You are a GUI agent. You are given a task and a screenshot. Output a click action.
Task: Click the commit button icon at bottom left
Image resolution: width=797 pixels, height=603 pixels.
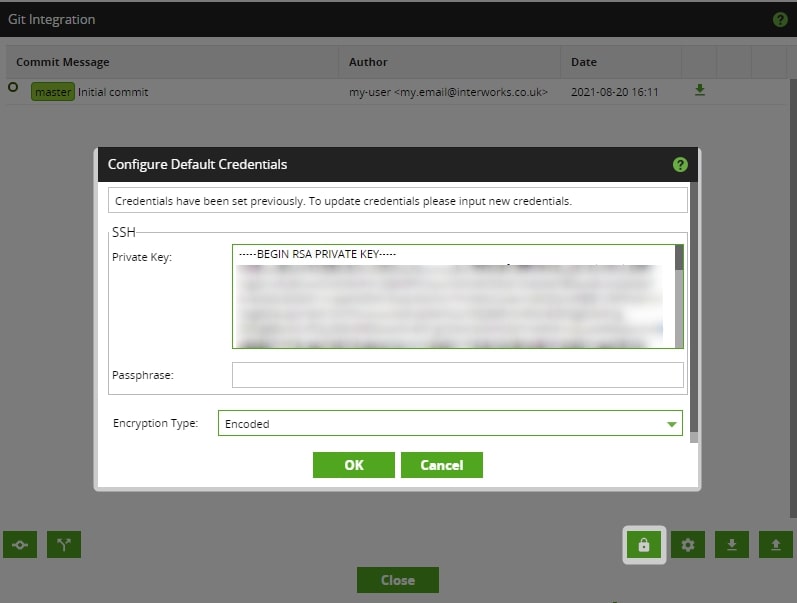pos(20,545)
